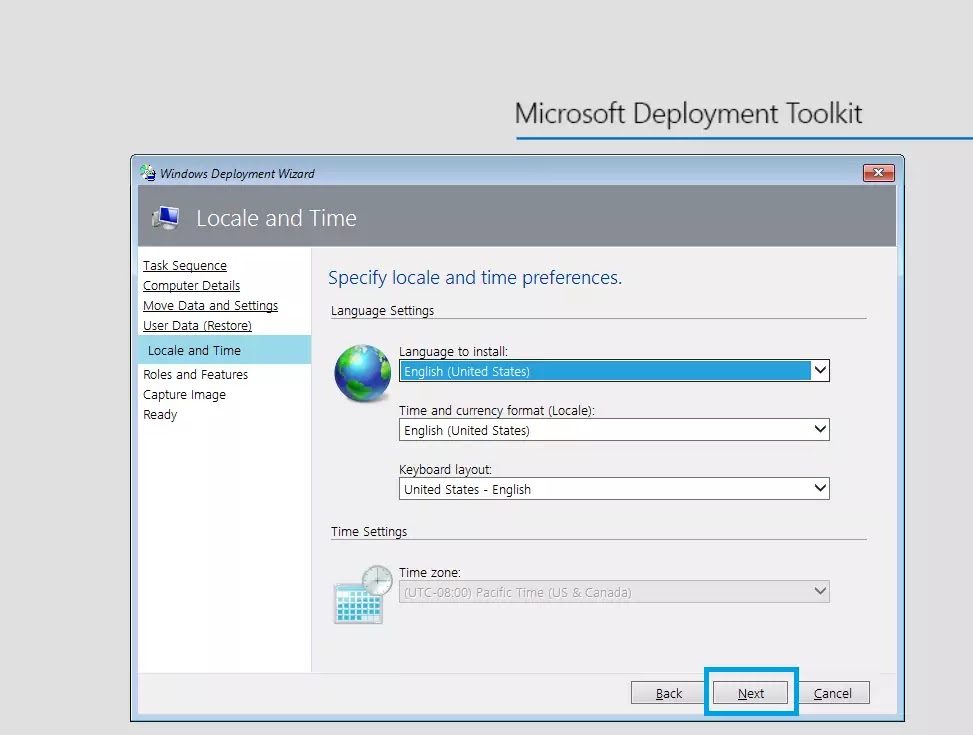Screen dimensions: 973x735
Task: Cancel the deployment wizard
Action: pos(832,693)
